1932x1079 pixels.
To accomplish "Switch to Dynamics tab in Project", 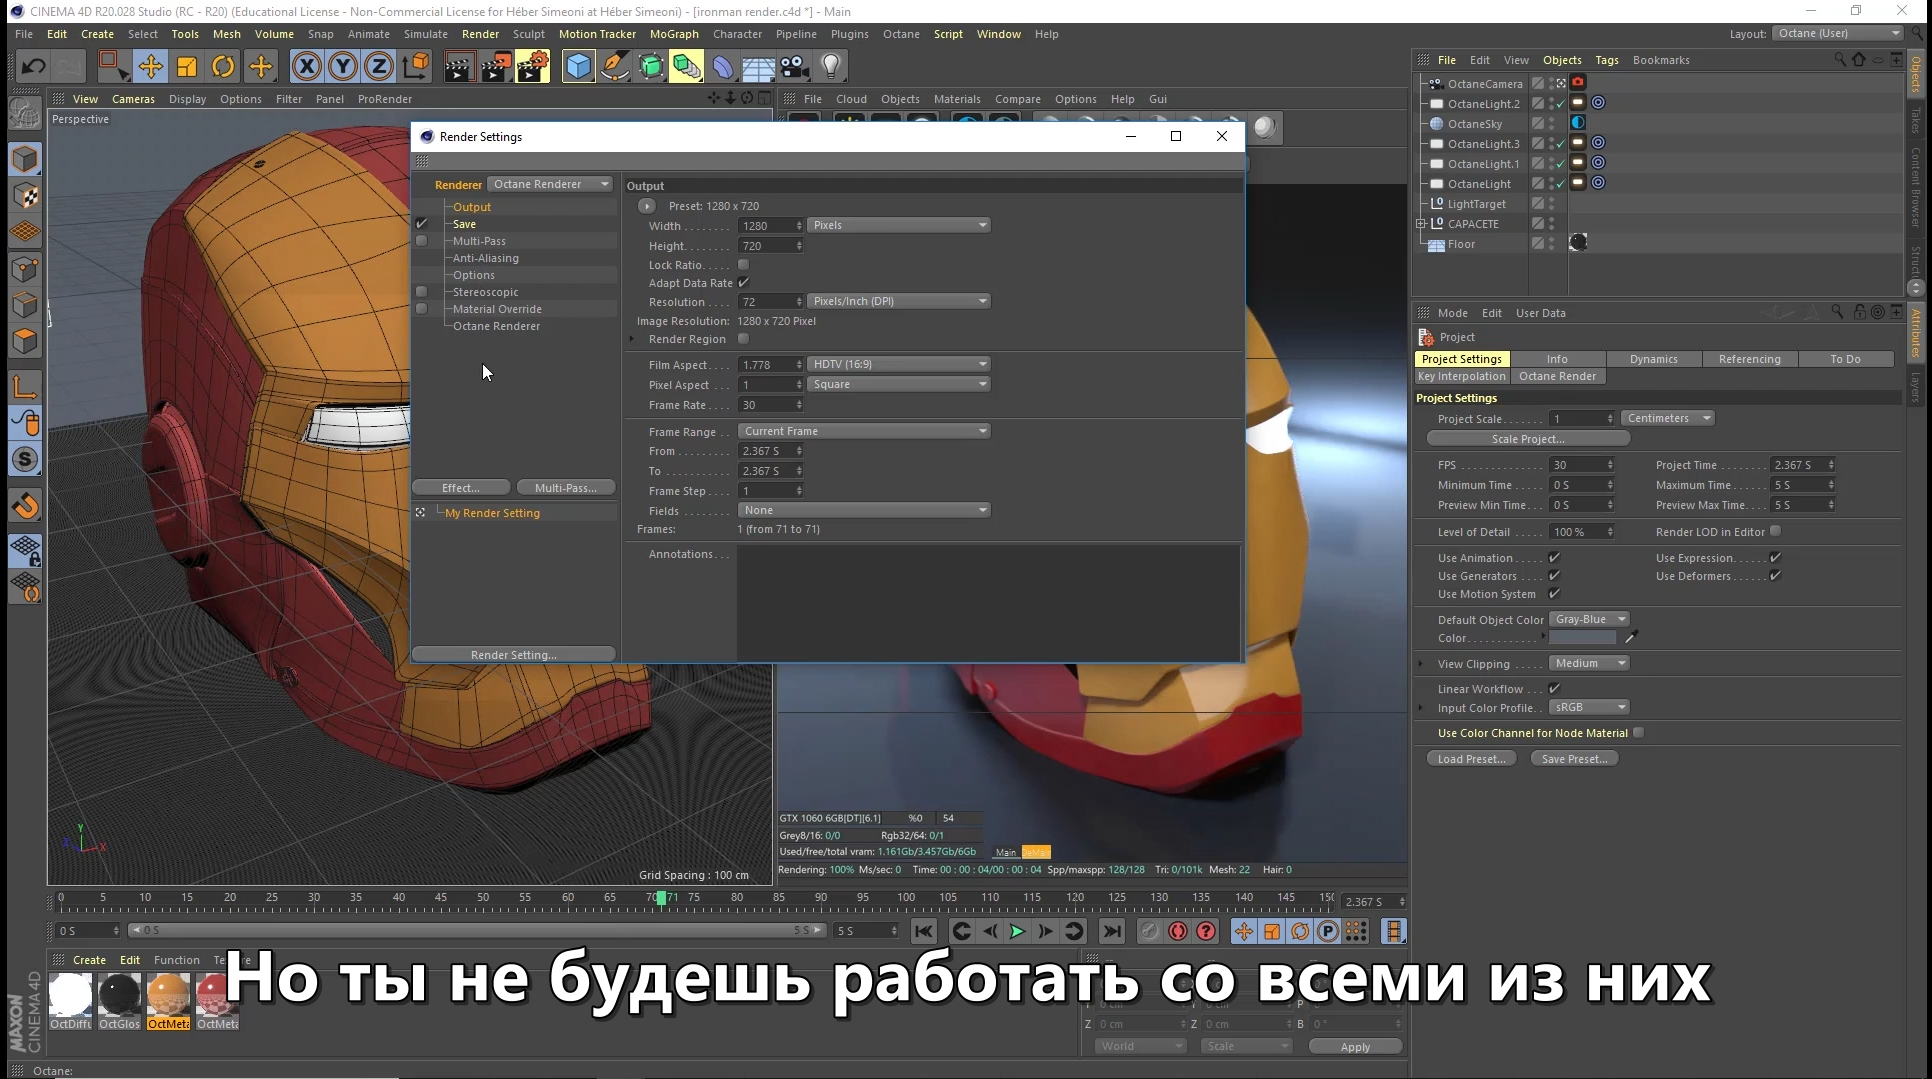I will click(1653, 359).
